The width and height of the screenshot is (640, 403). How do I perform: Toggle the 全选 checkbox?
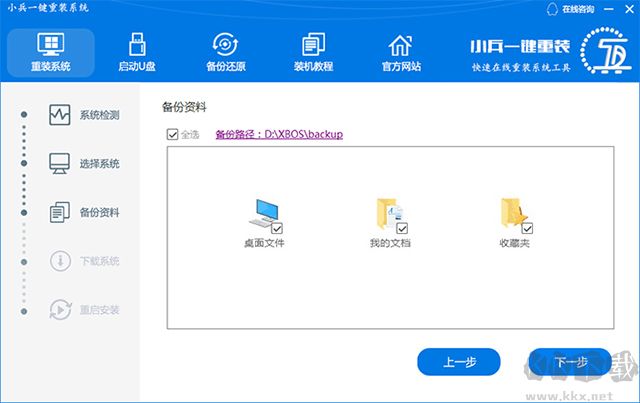pos(173,134)
